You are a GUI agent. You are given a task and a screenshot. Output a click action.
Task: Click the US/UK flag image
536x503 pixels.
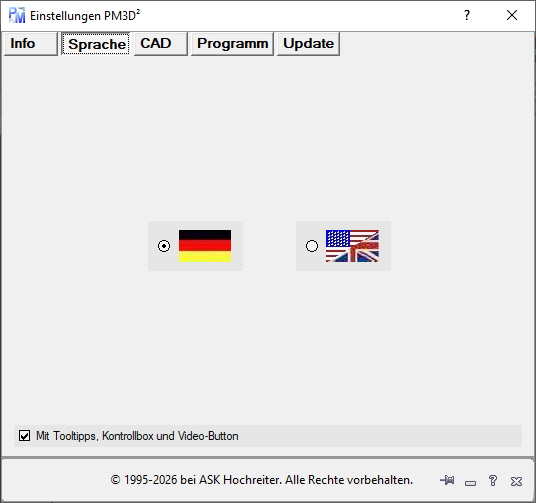coord(352,246)
